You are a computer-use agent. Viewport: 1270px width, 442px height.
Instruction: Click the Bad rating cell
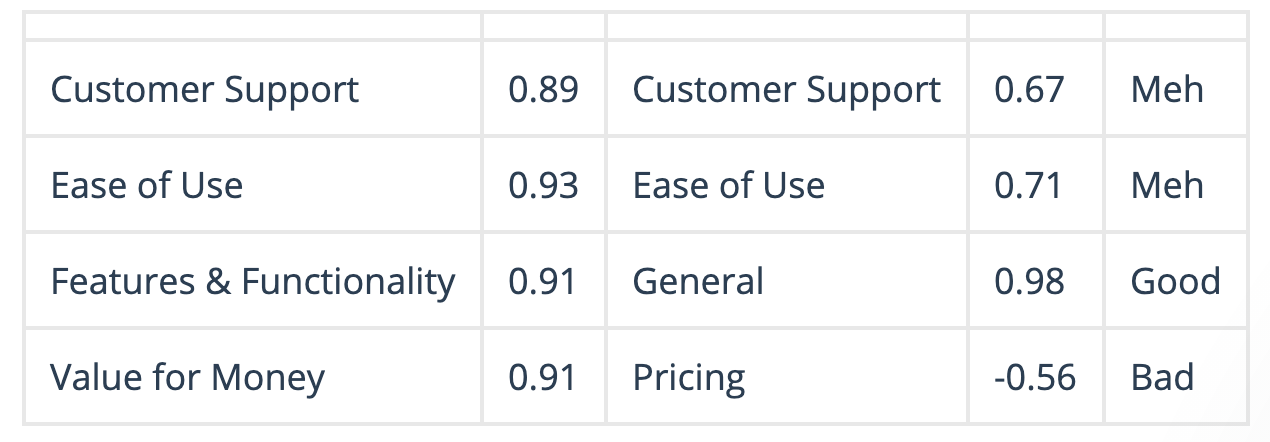pos(1162,377)
